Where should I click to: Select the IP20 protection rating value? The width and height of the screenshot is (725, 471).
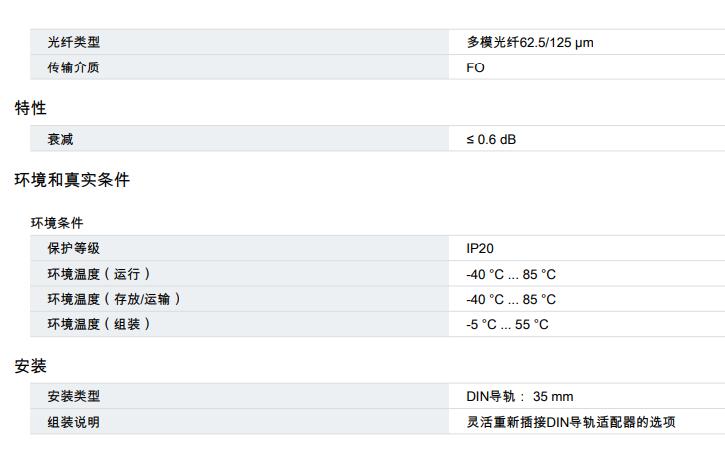[480, 248]
